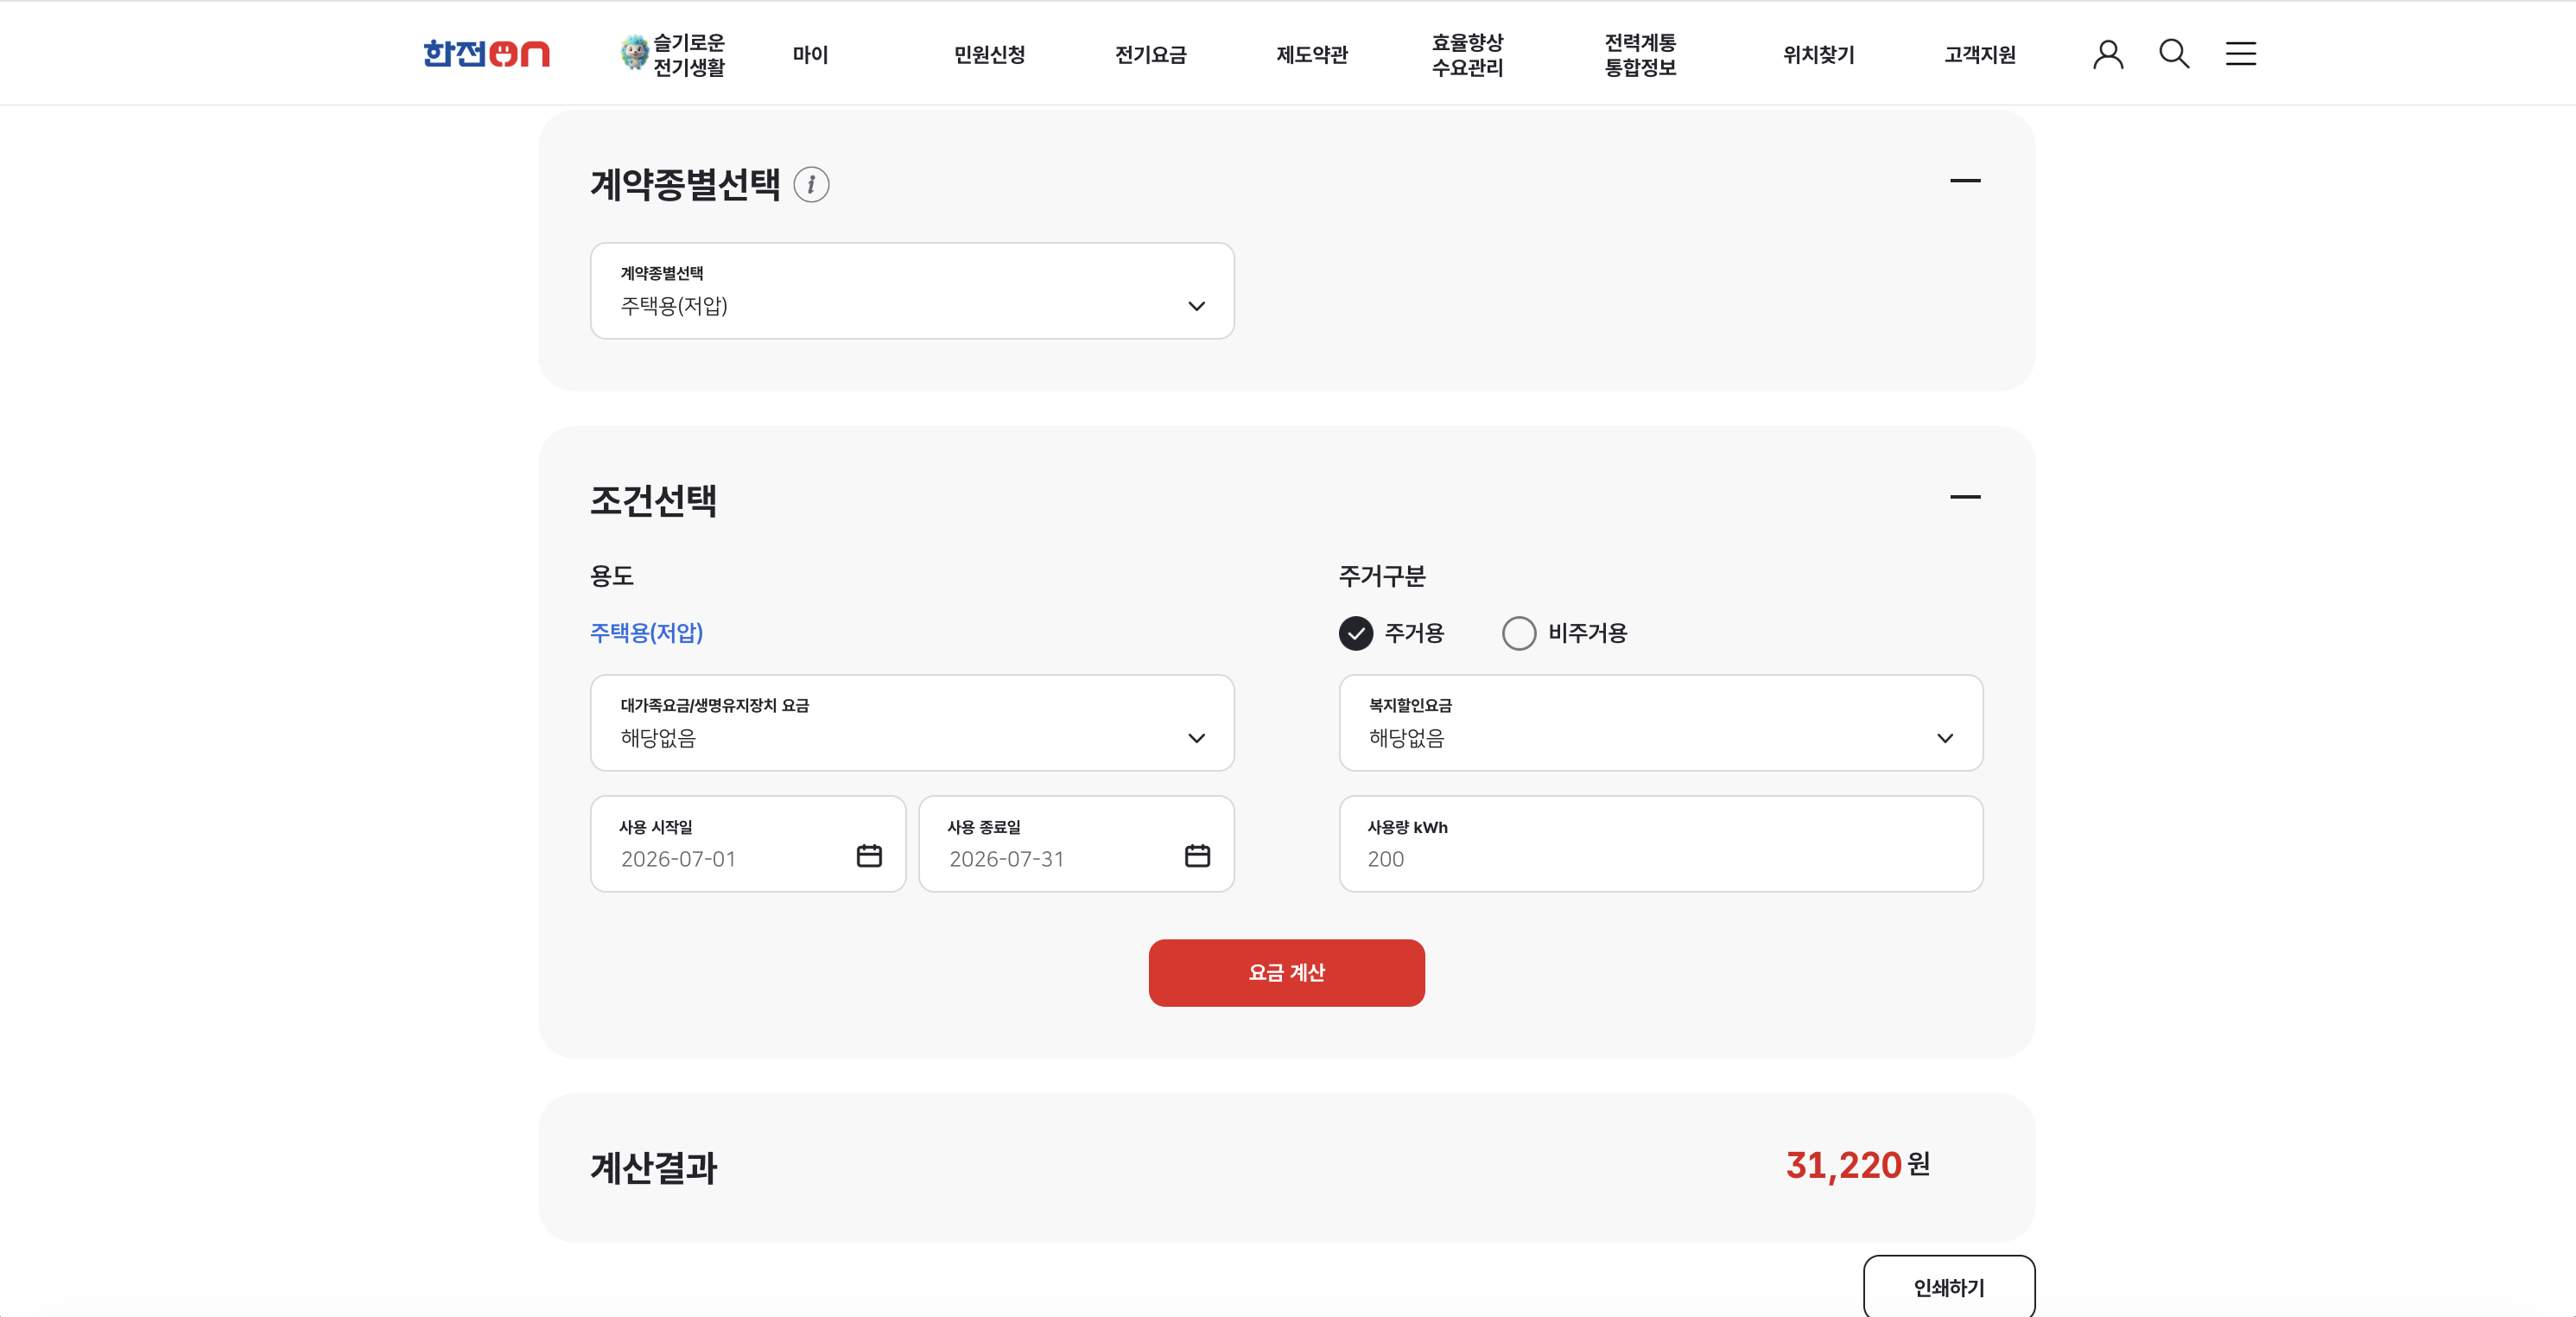Screen dimensions: 2576x1317
Task: Open calendar for 사용 시작일
Action: coord(869,856)
